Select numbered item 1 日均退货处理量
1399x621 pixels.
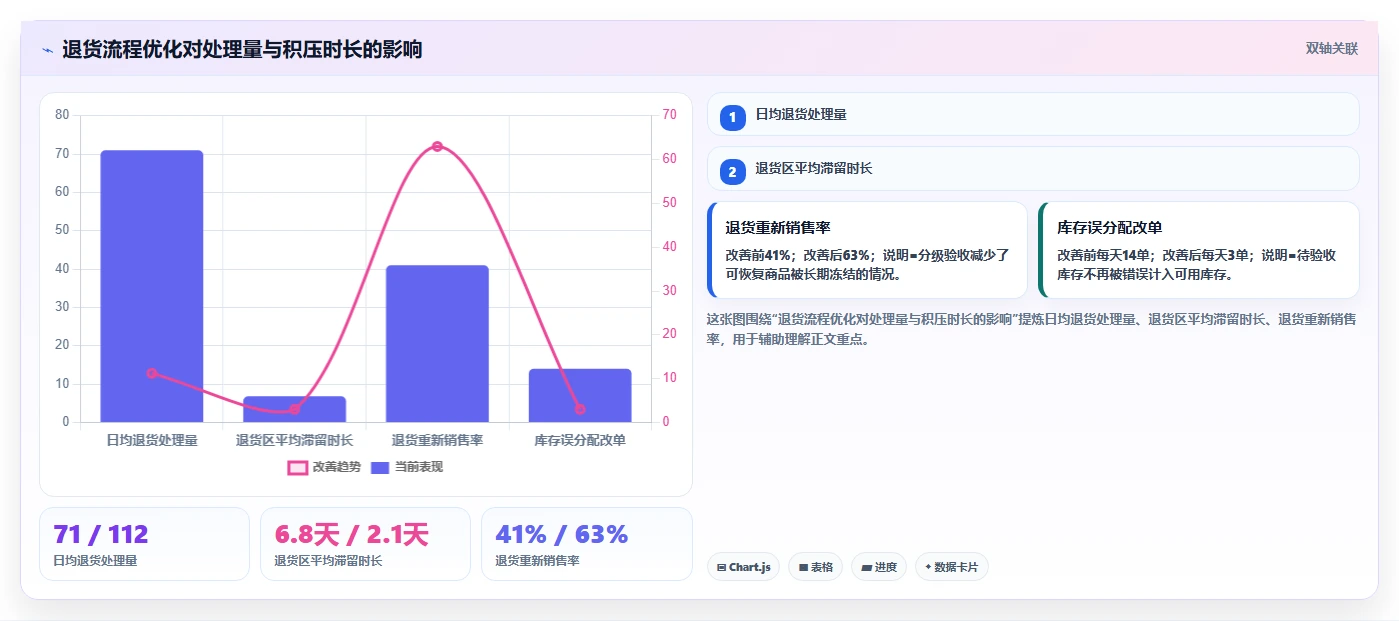tap(1033, 115)
